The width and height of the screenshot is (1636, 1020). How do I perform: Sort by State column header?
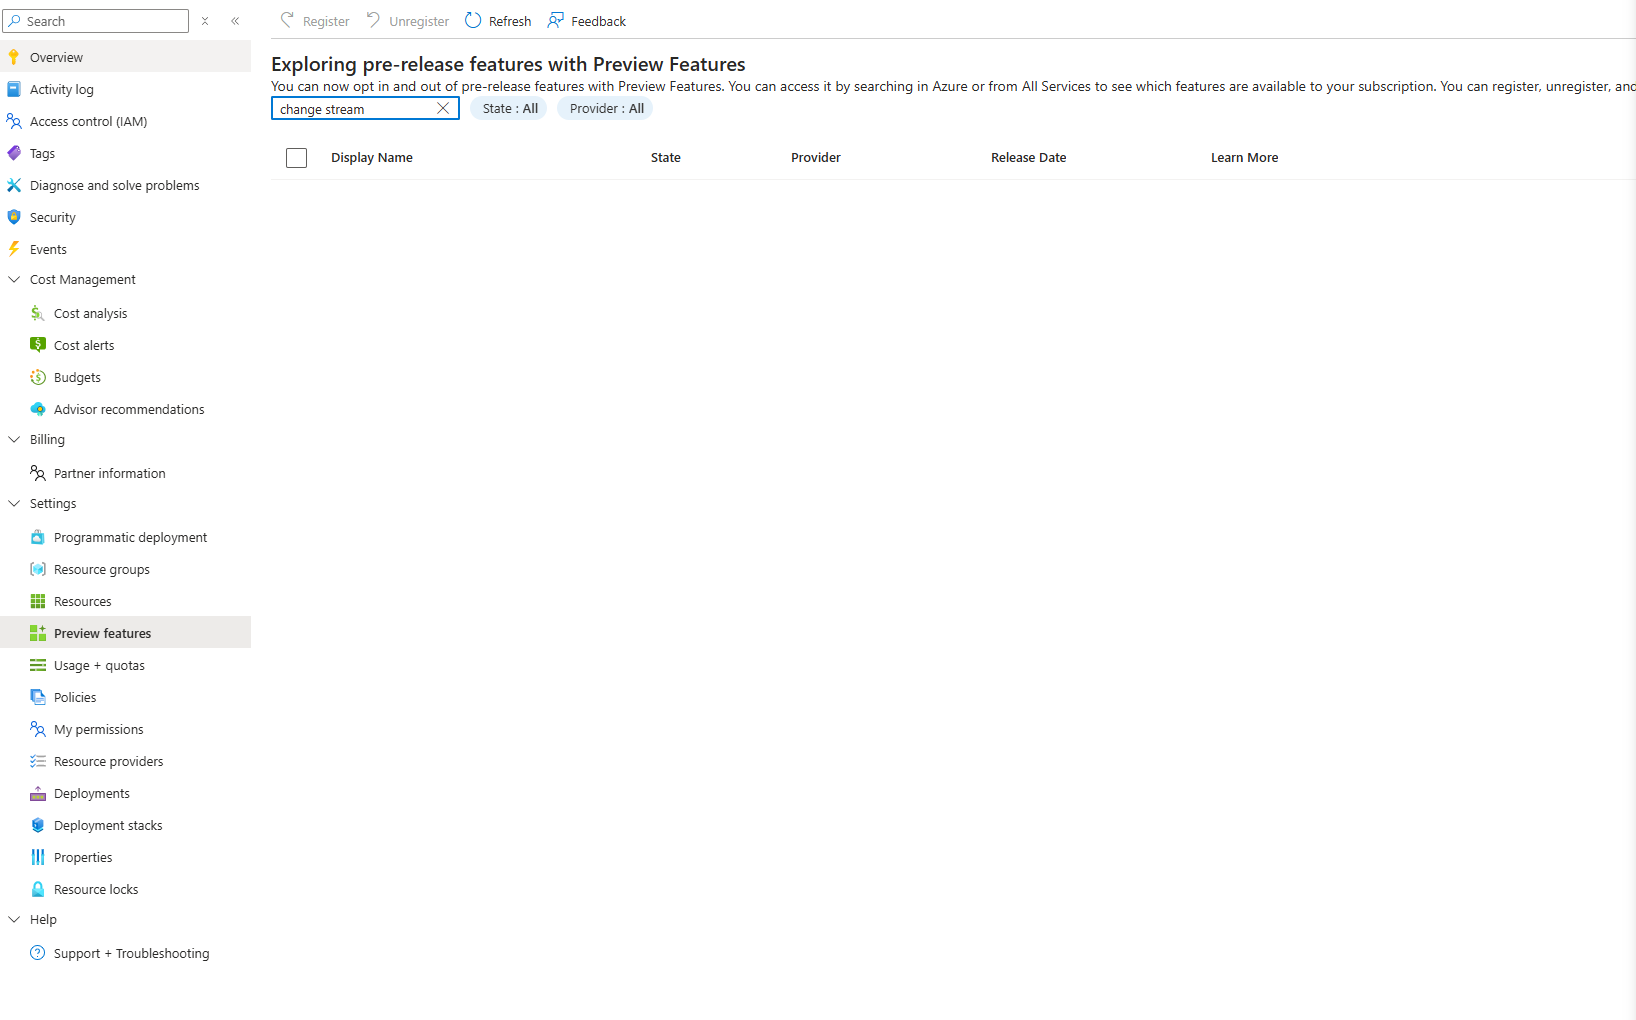point(666,158)
